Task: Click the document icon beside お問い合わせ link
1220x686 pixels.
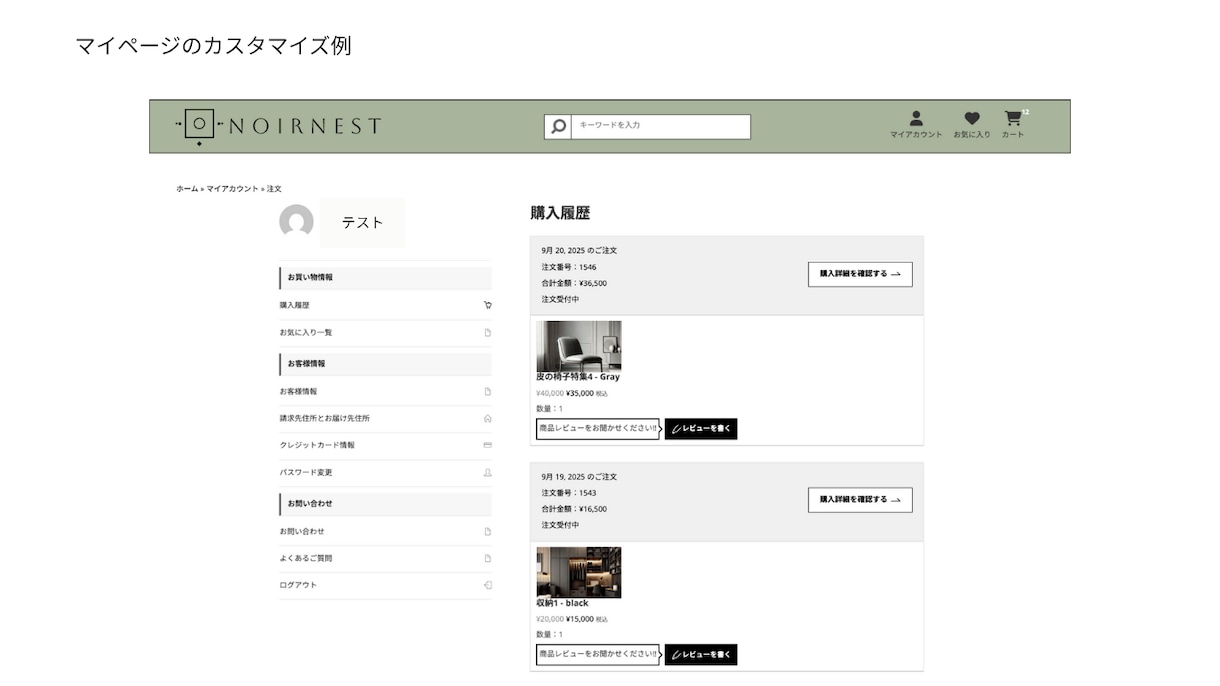Action: click(488, 531)
